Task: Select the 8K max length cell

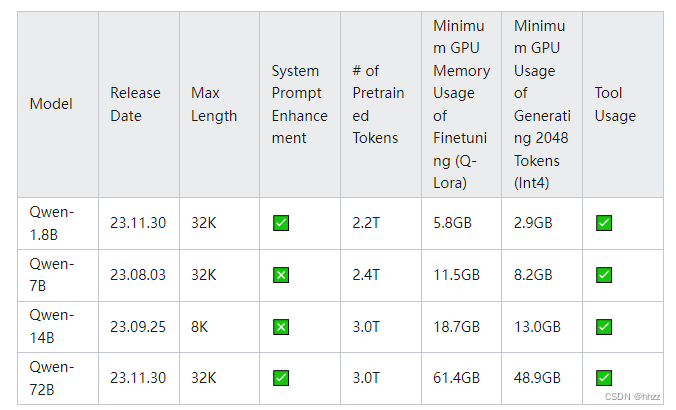Action: click(201, 327)
